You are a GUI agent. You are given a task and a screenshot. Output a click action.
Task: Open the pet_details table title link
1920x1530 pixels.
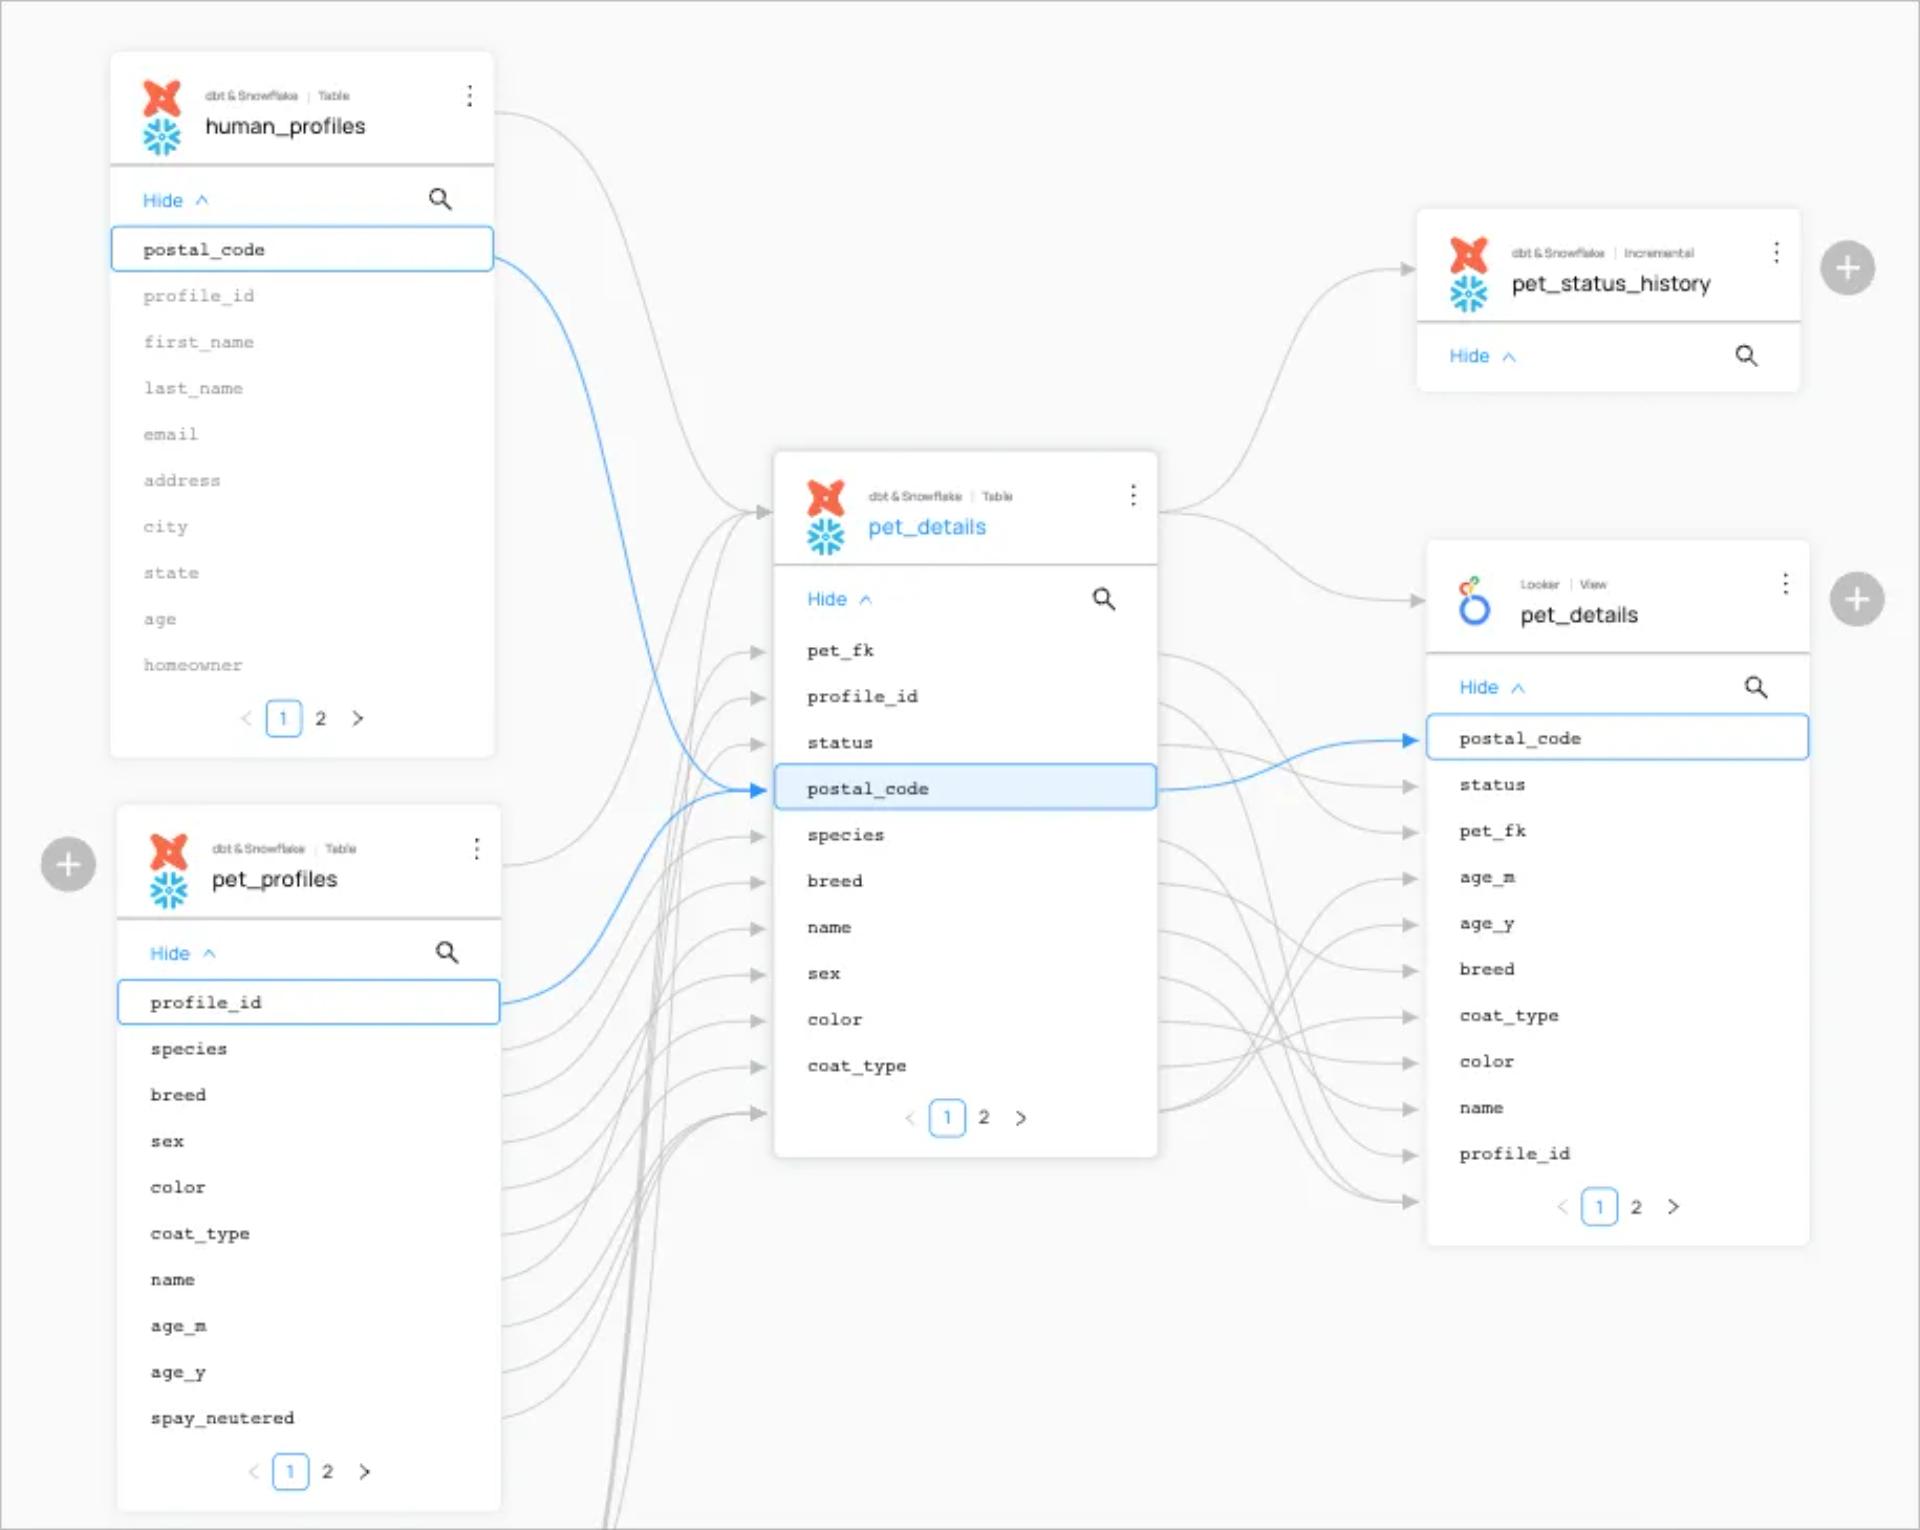click(x=927, y=527)
